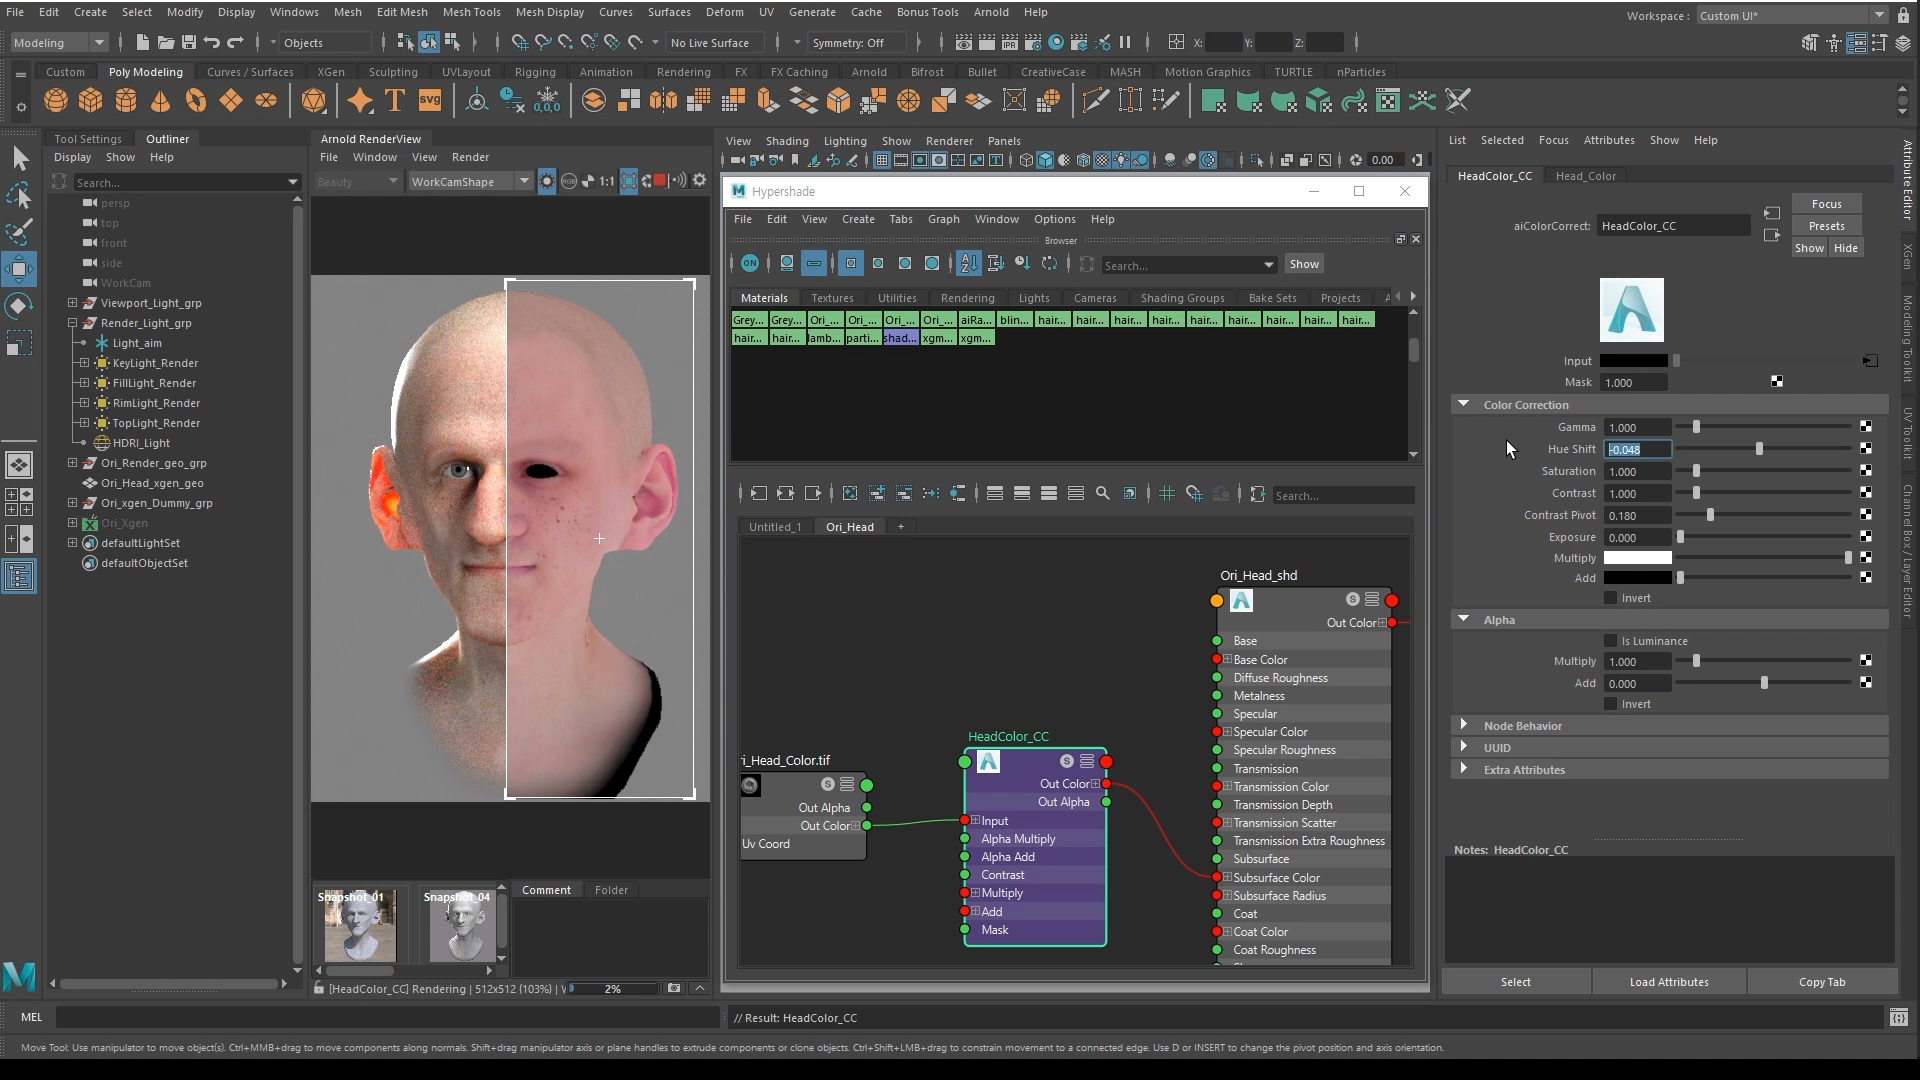Click the Arnold RenderView settings gear

point(699,181)
